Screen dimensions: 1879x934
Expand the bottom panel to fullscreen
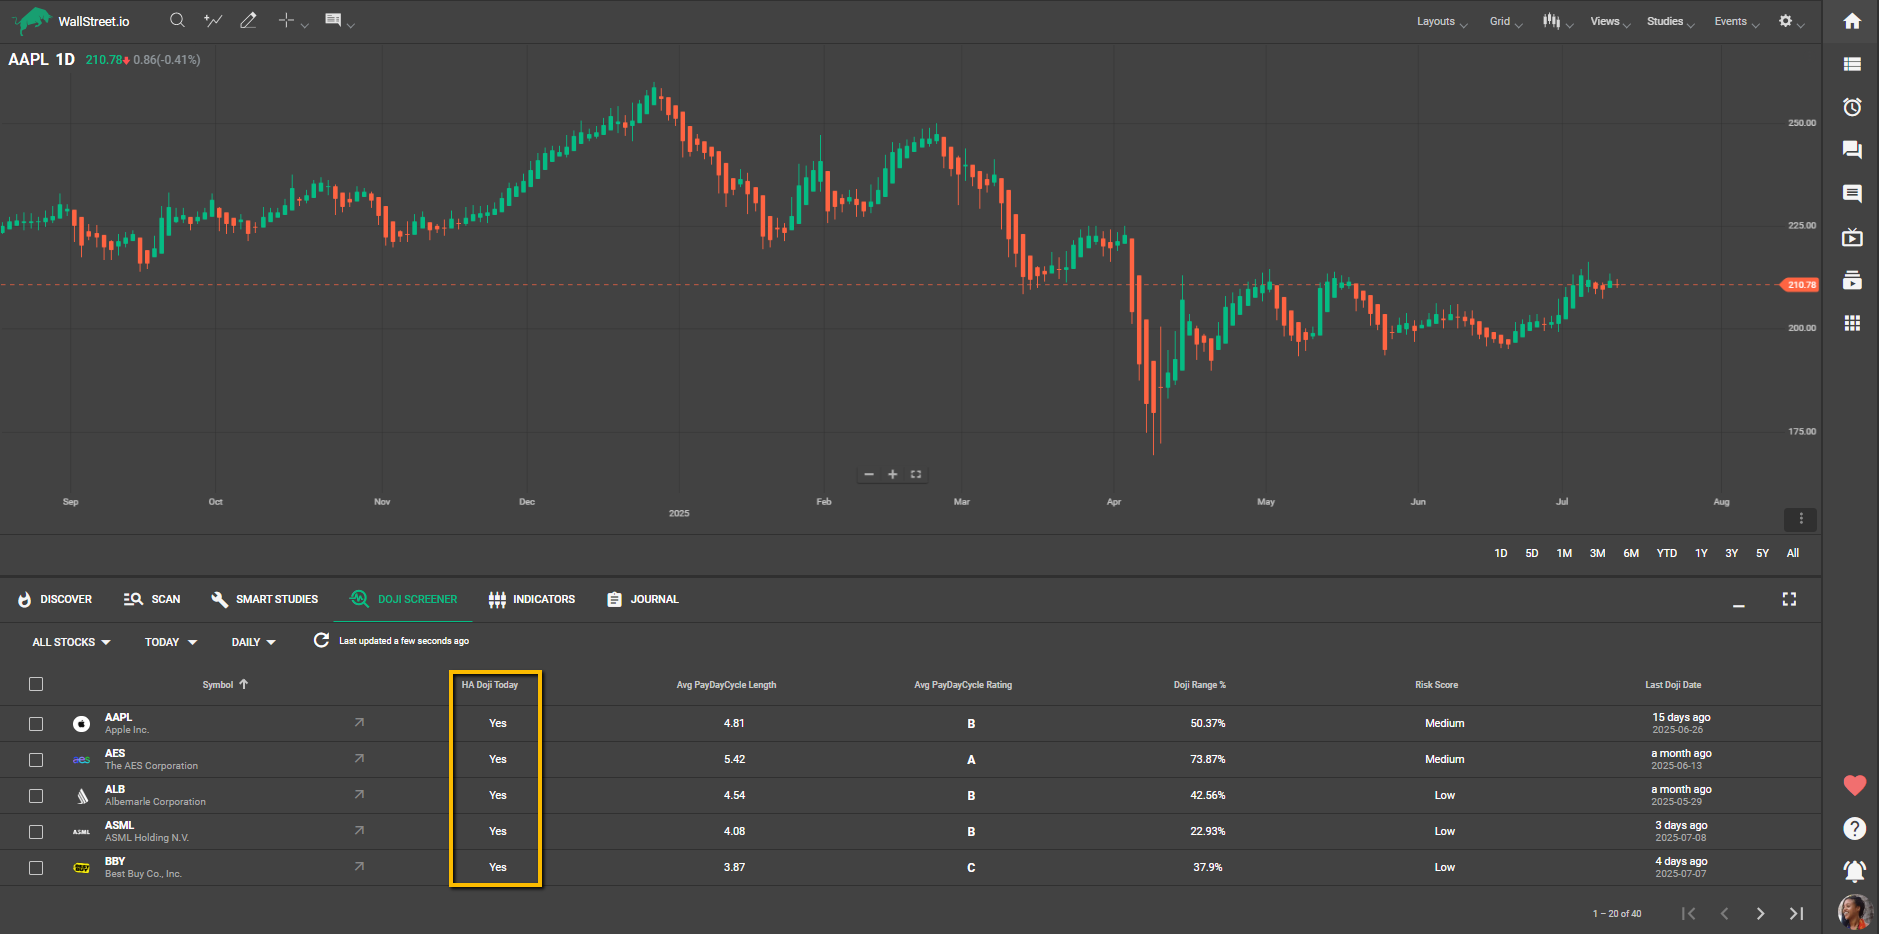tap(1789, 599)
